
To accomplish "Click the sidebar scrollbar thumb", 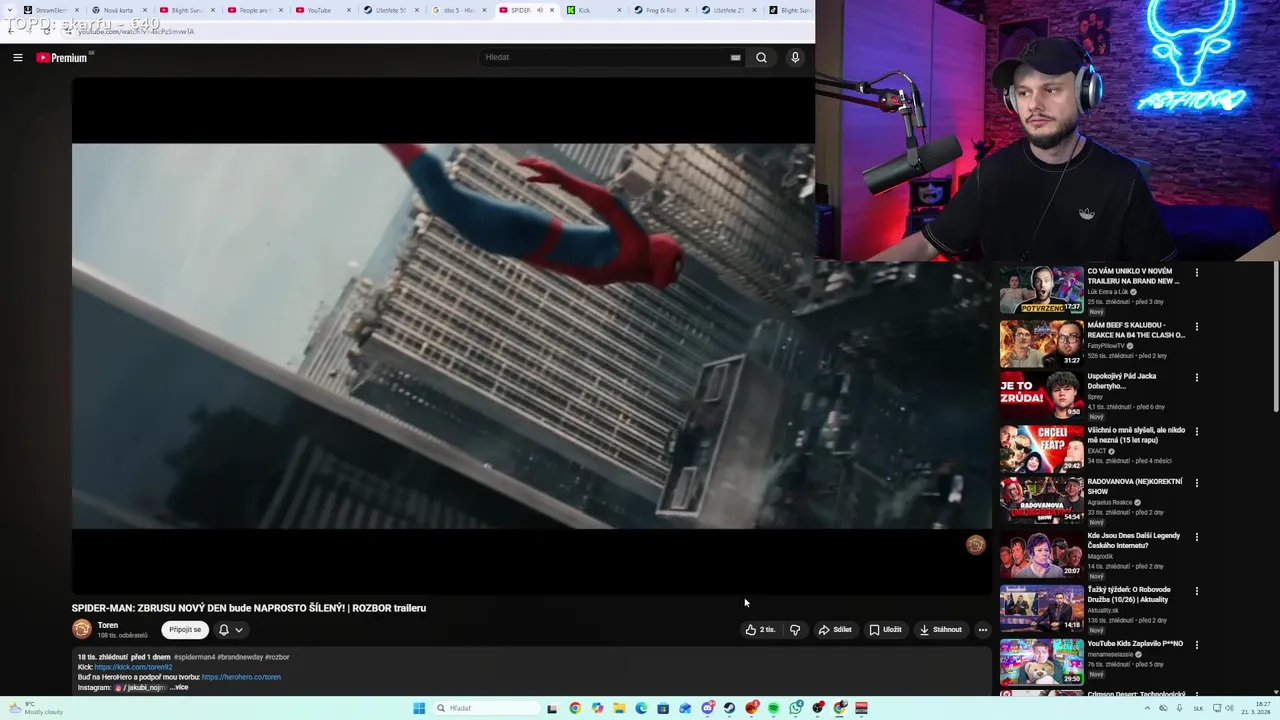I will (1276, 336).
